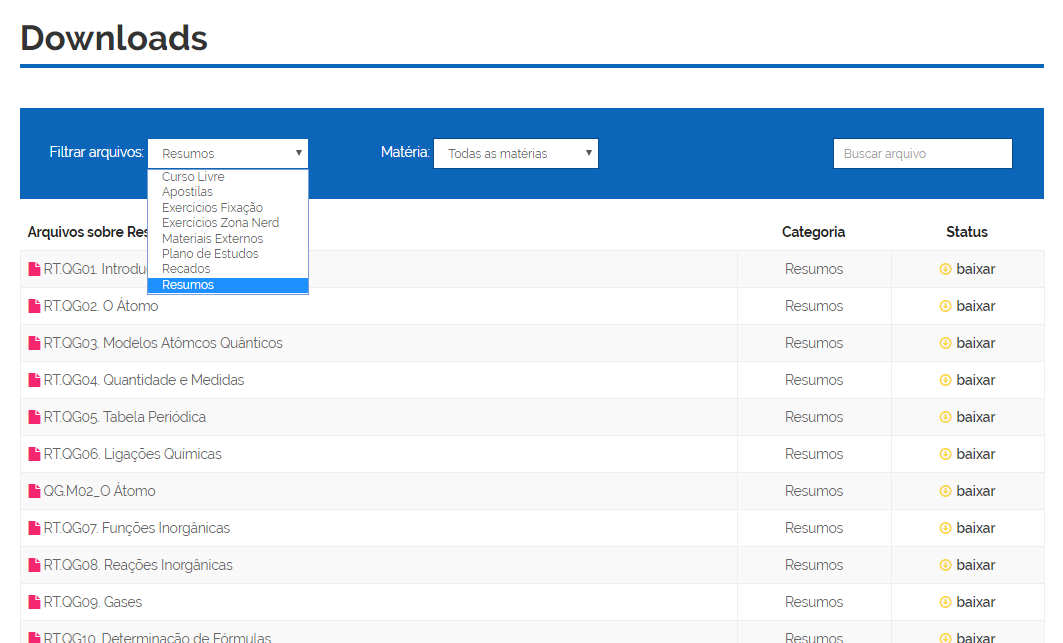
Task: Click the file icon for QG.M02_O Átomo
Action: (x=35, y=491)
